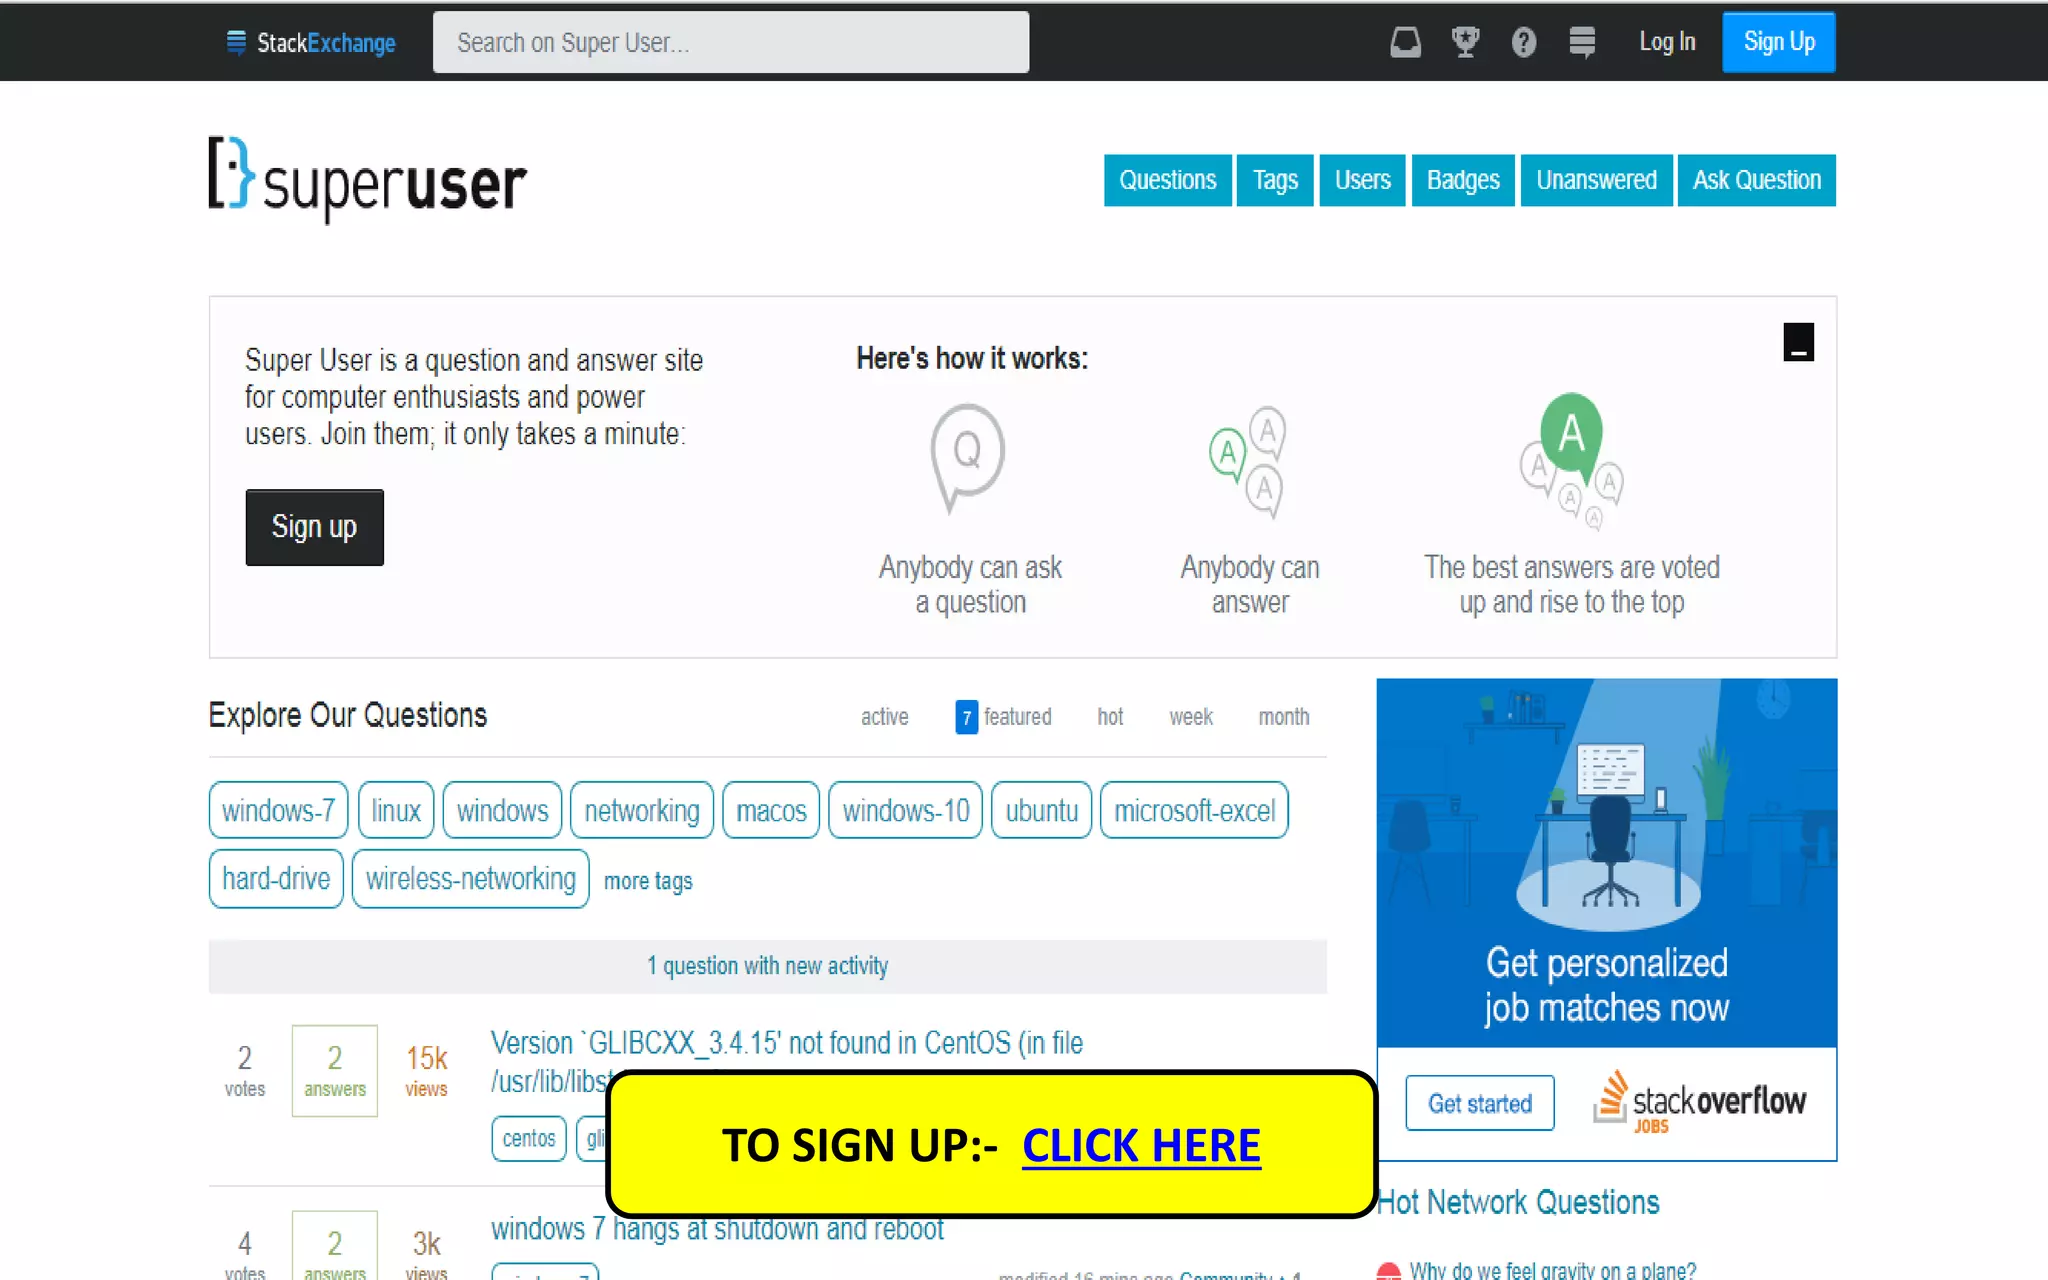The width and height of the screenshot is (2048, 1280).
Task: Click the 15k views count
Action: click(426, 1070)
